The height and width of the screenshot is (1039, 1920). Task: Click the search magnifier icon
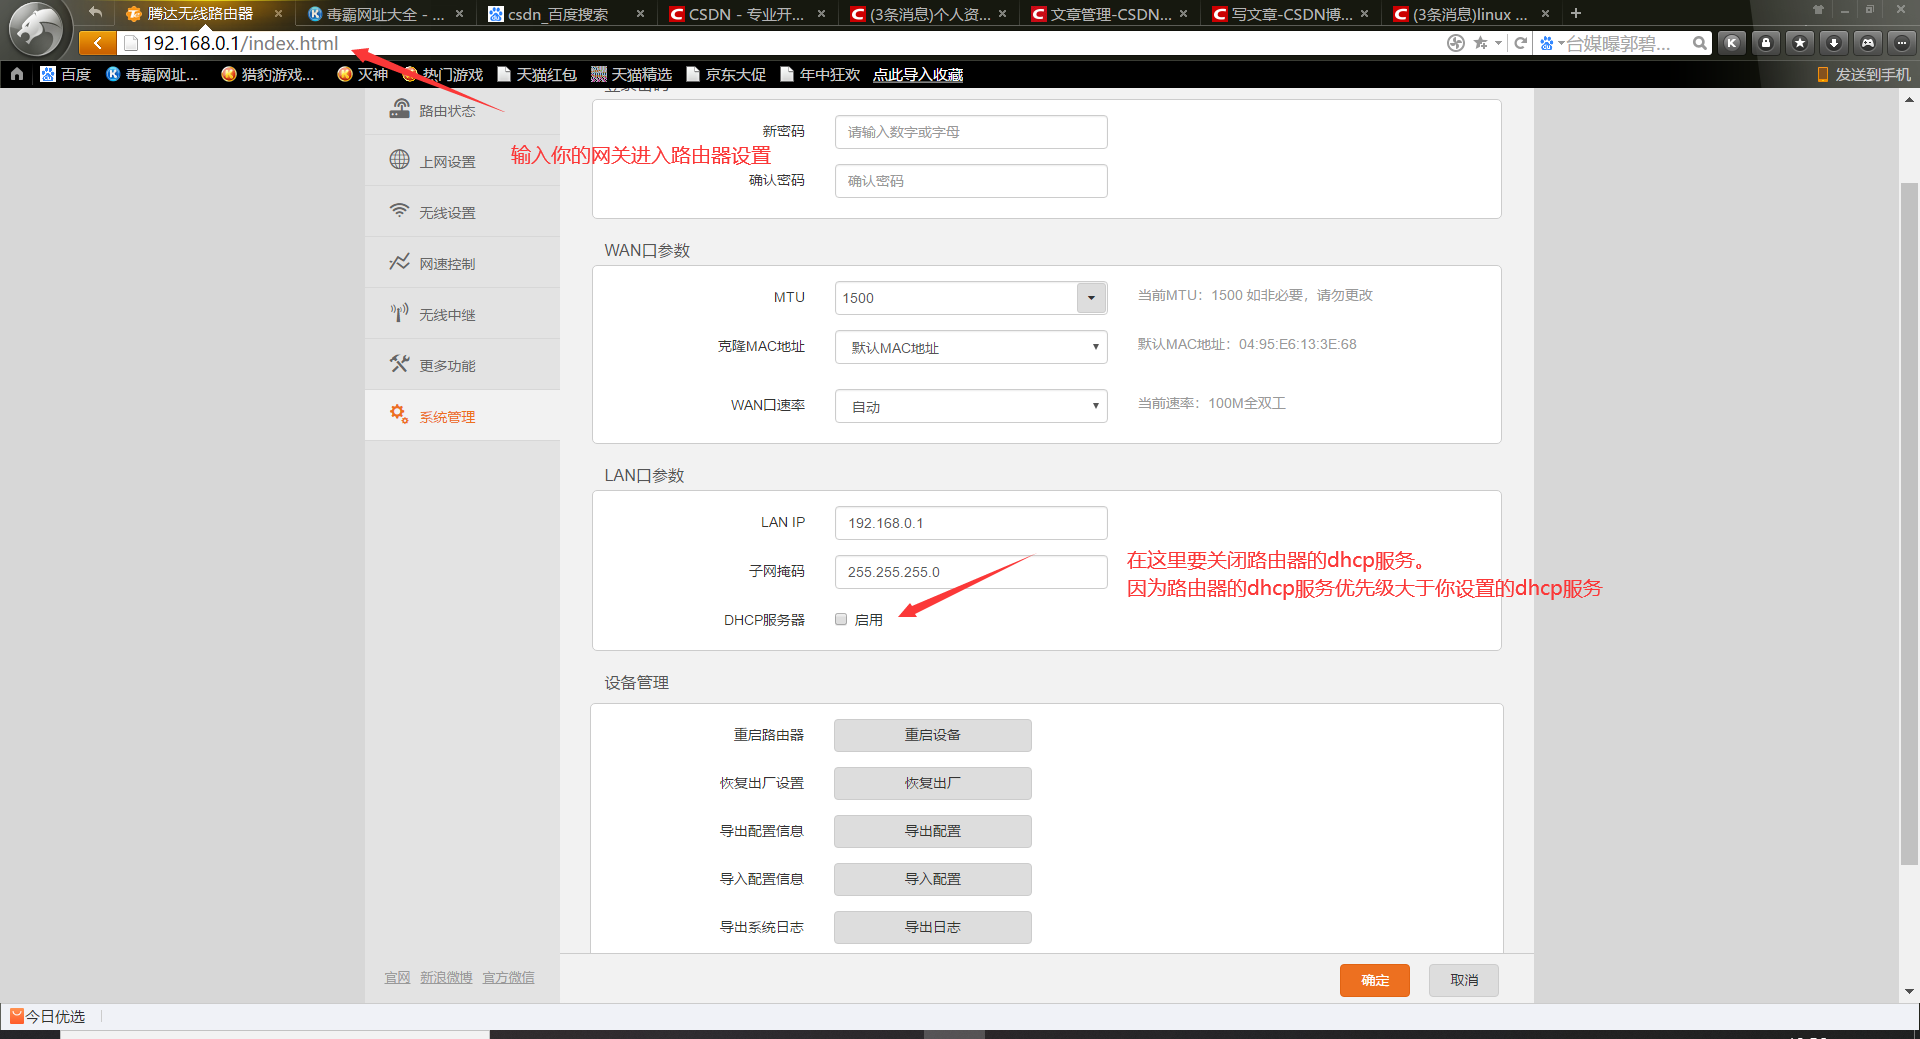pyautogui.click(x=1699, y=43)
